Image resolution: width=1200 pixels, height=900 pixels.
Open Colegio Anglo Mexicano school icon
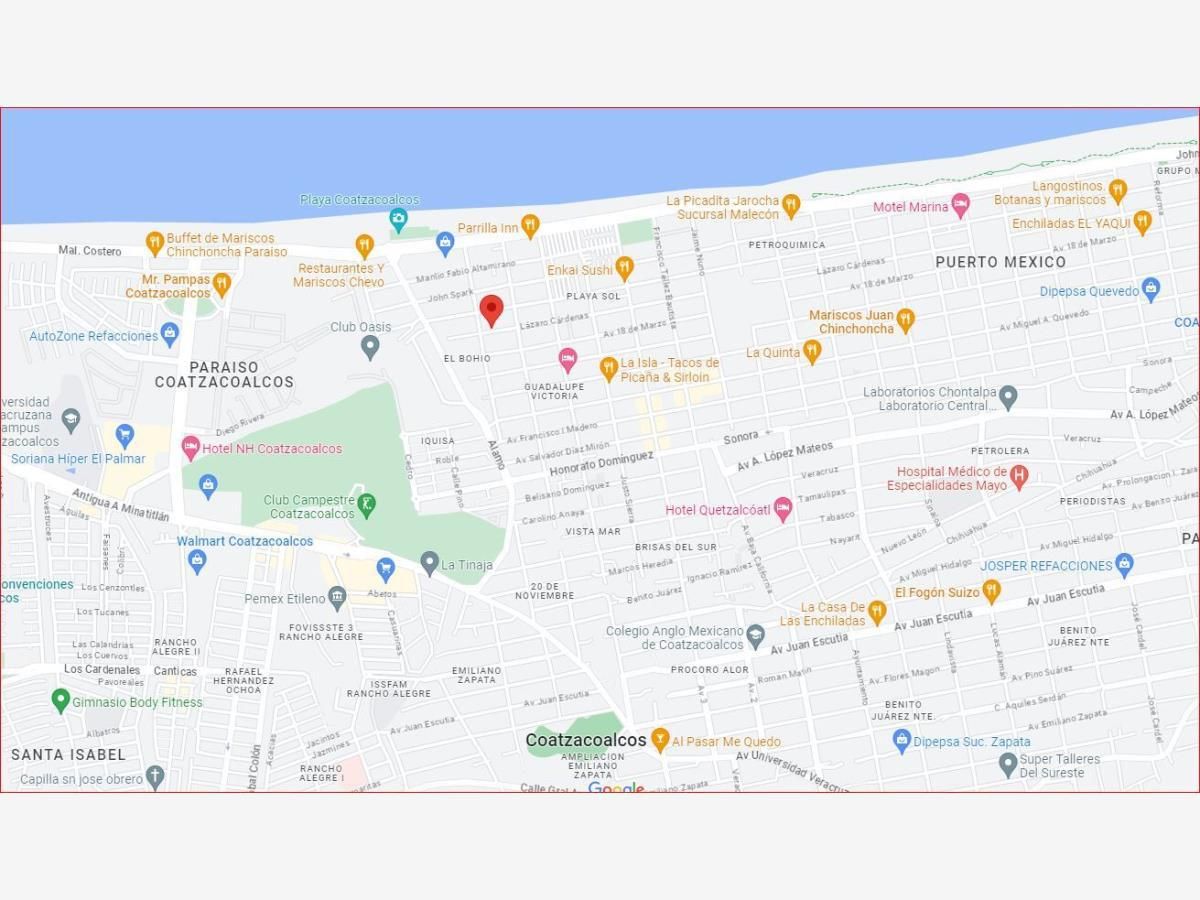pos(755,636)
